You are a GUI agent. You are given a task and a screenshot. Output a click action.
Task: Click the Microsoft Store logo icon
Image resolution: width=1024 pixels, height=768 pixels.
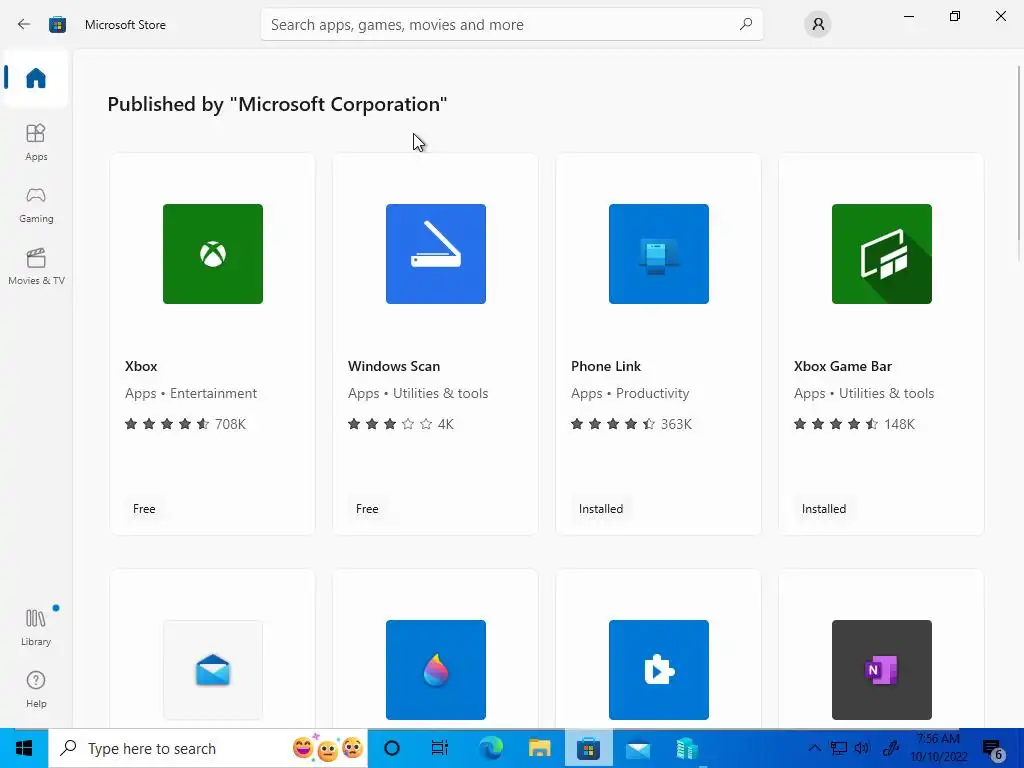pyautogui.click(x=57, y=25)
